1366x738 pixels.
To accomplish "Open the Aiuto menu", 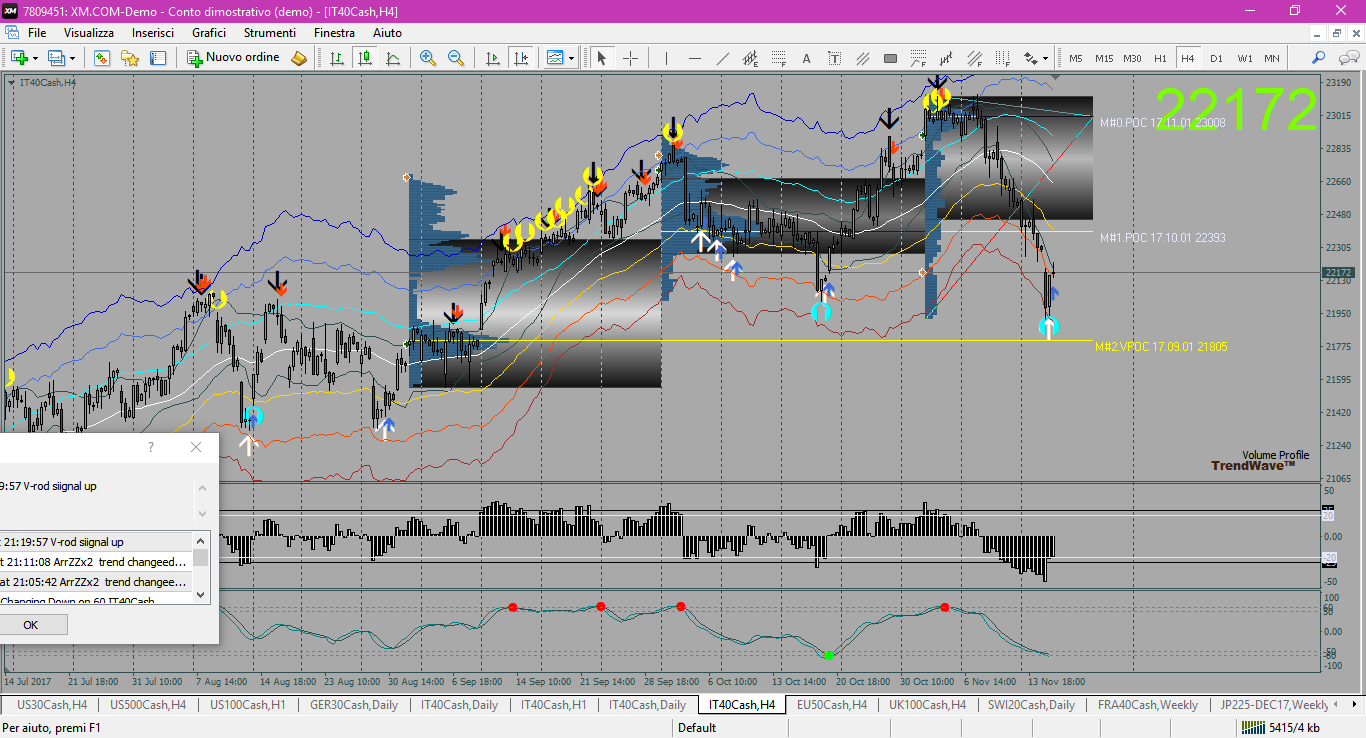I will [387, 33].
